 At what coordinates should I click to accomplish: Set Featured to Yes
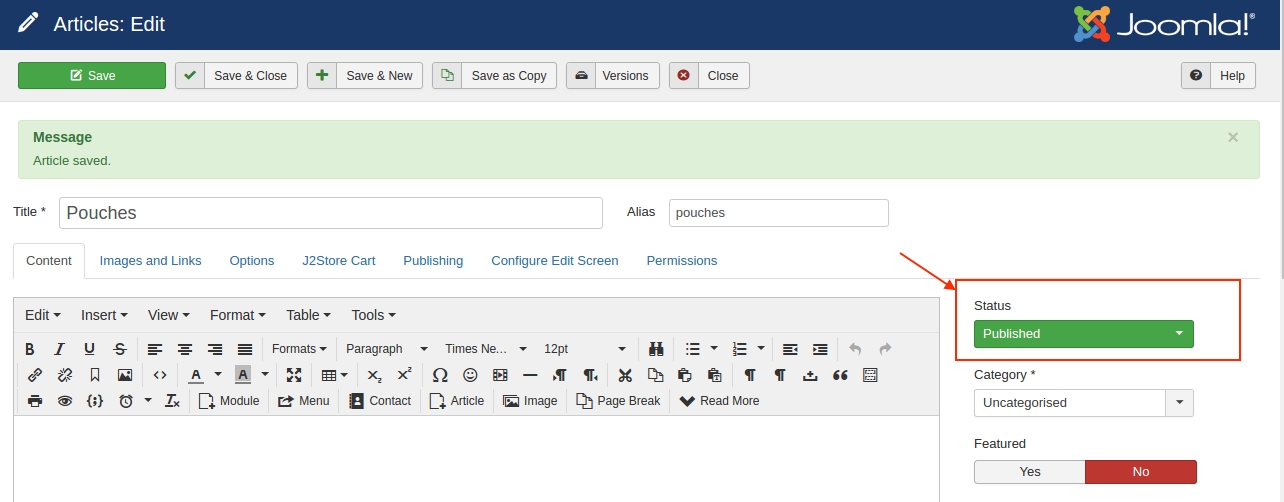click(1029, 472)
